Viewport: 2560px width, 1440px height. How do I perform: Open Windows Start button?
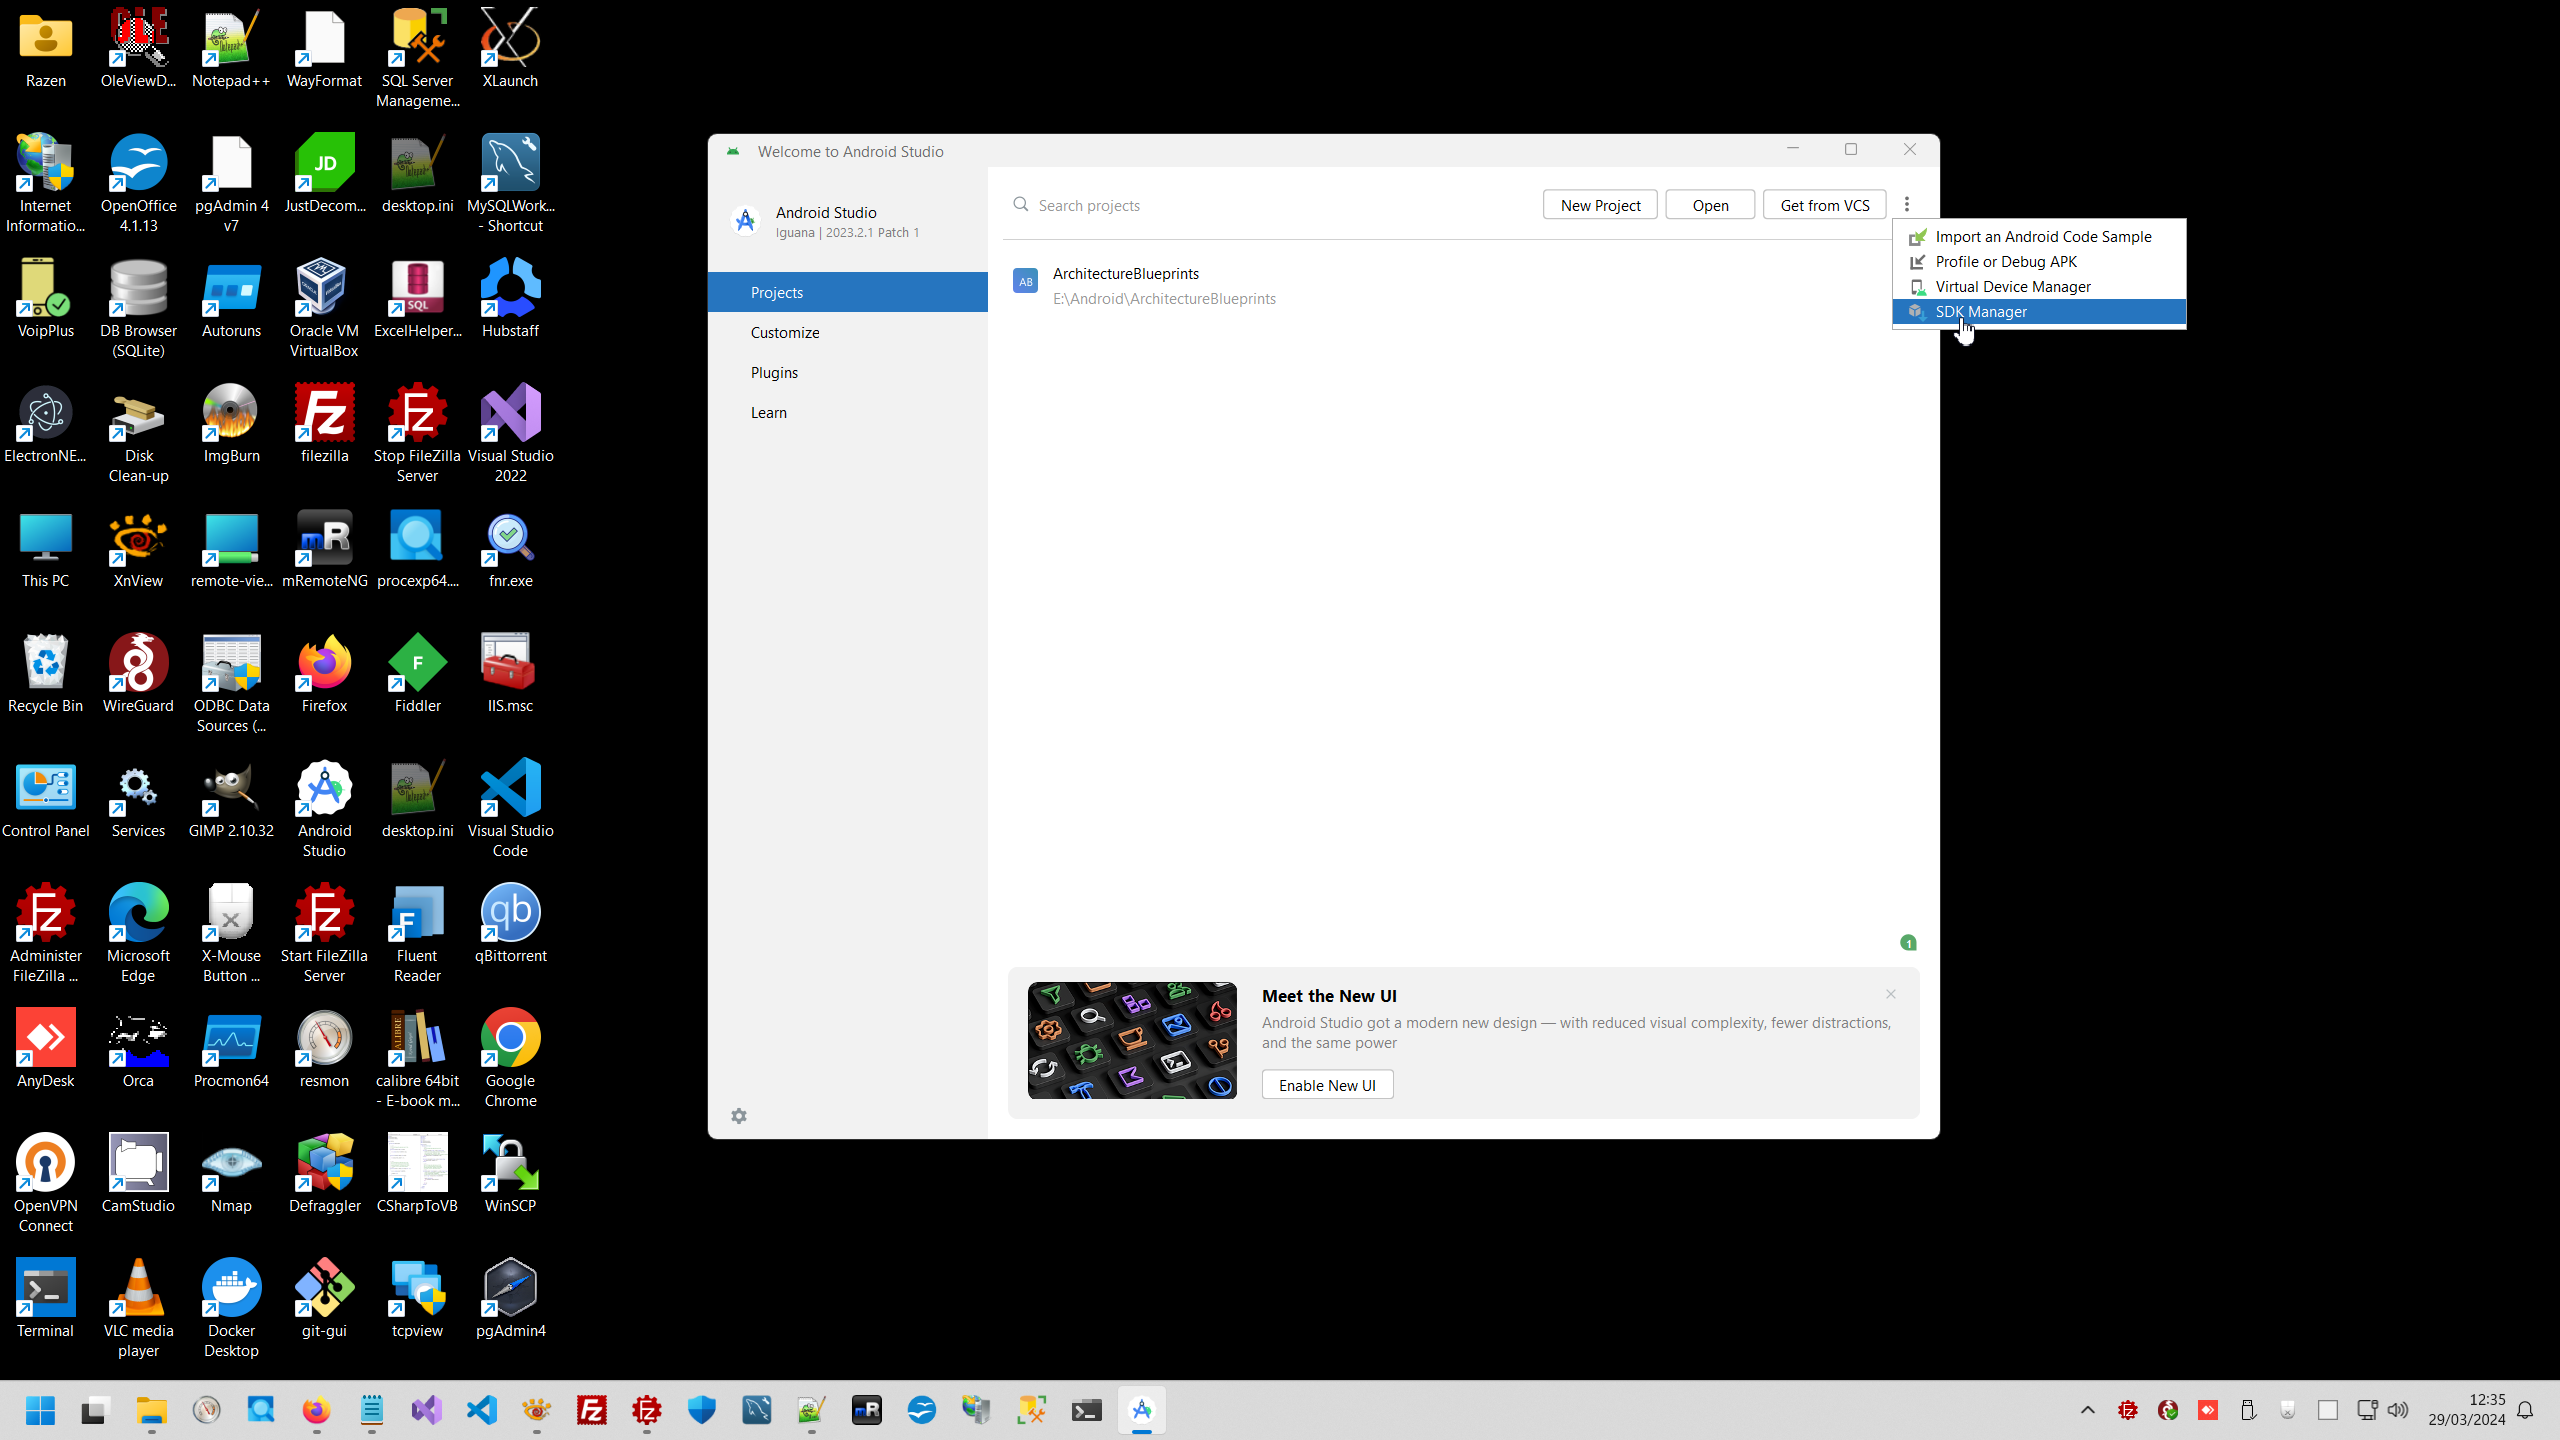(x=40, y=1410)
